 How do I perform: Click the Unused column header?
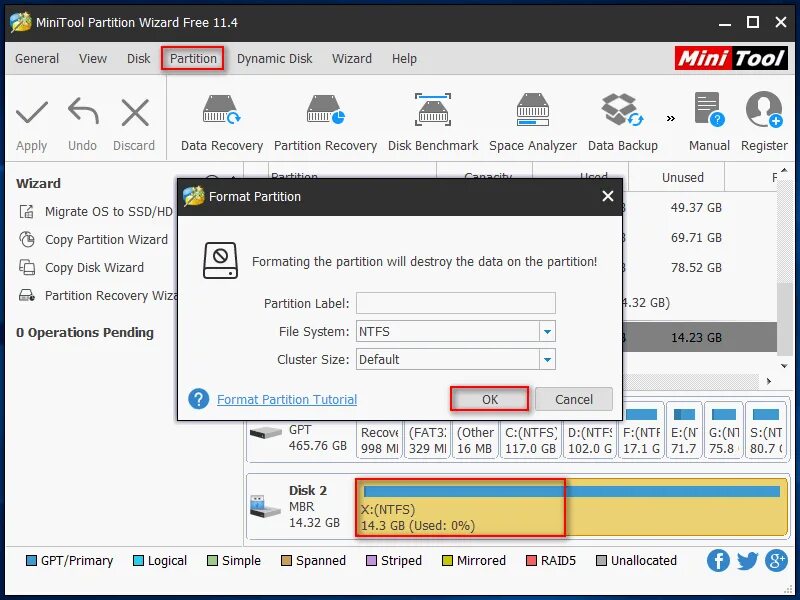click(682, 178)
